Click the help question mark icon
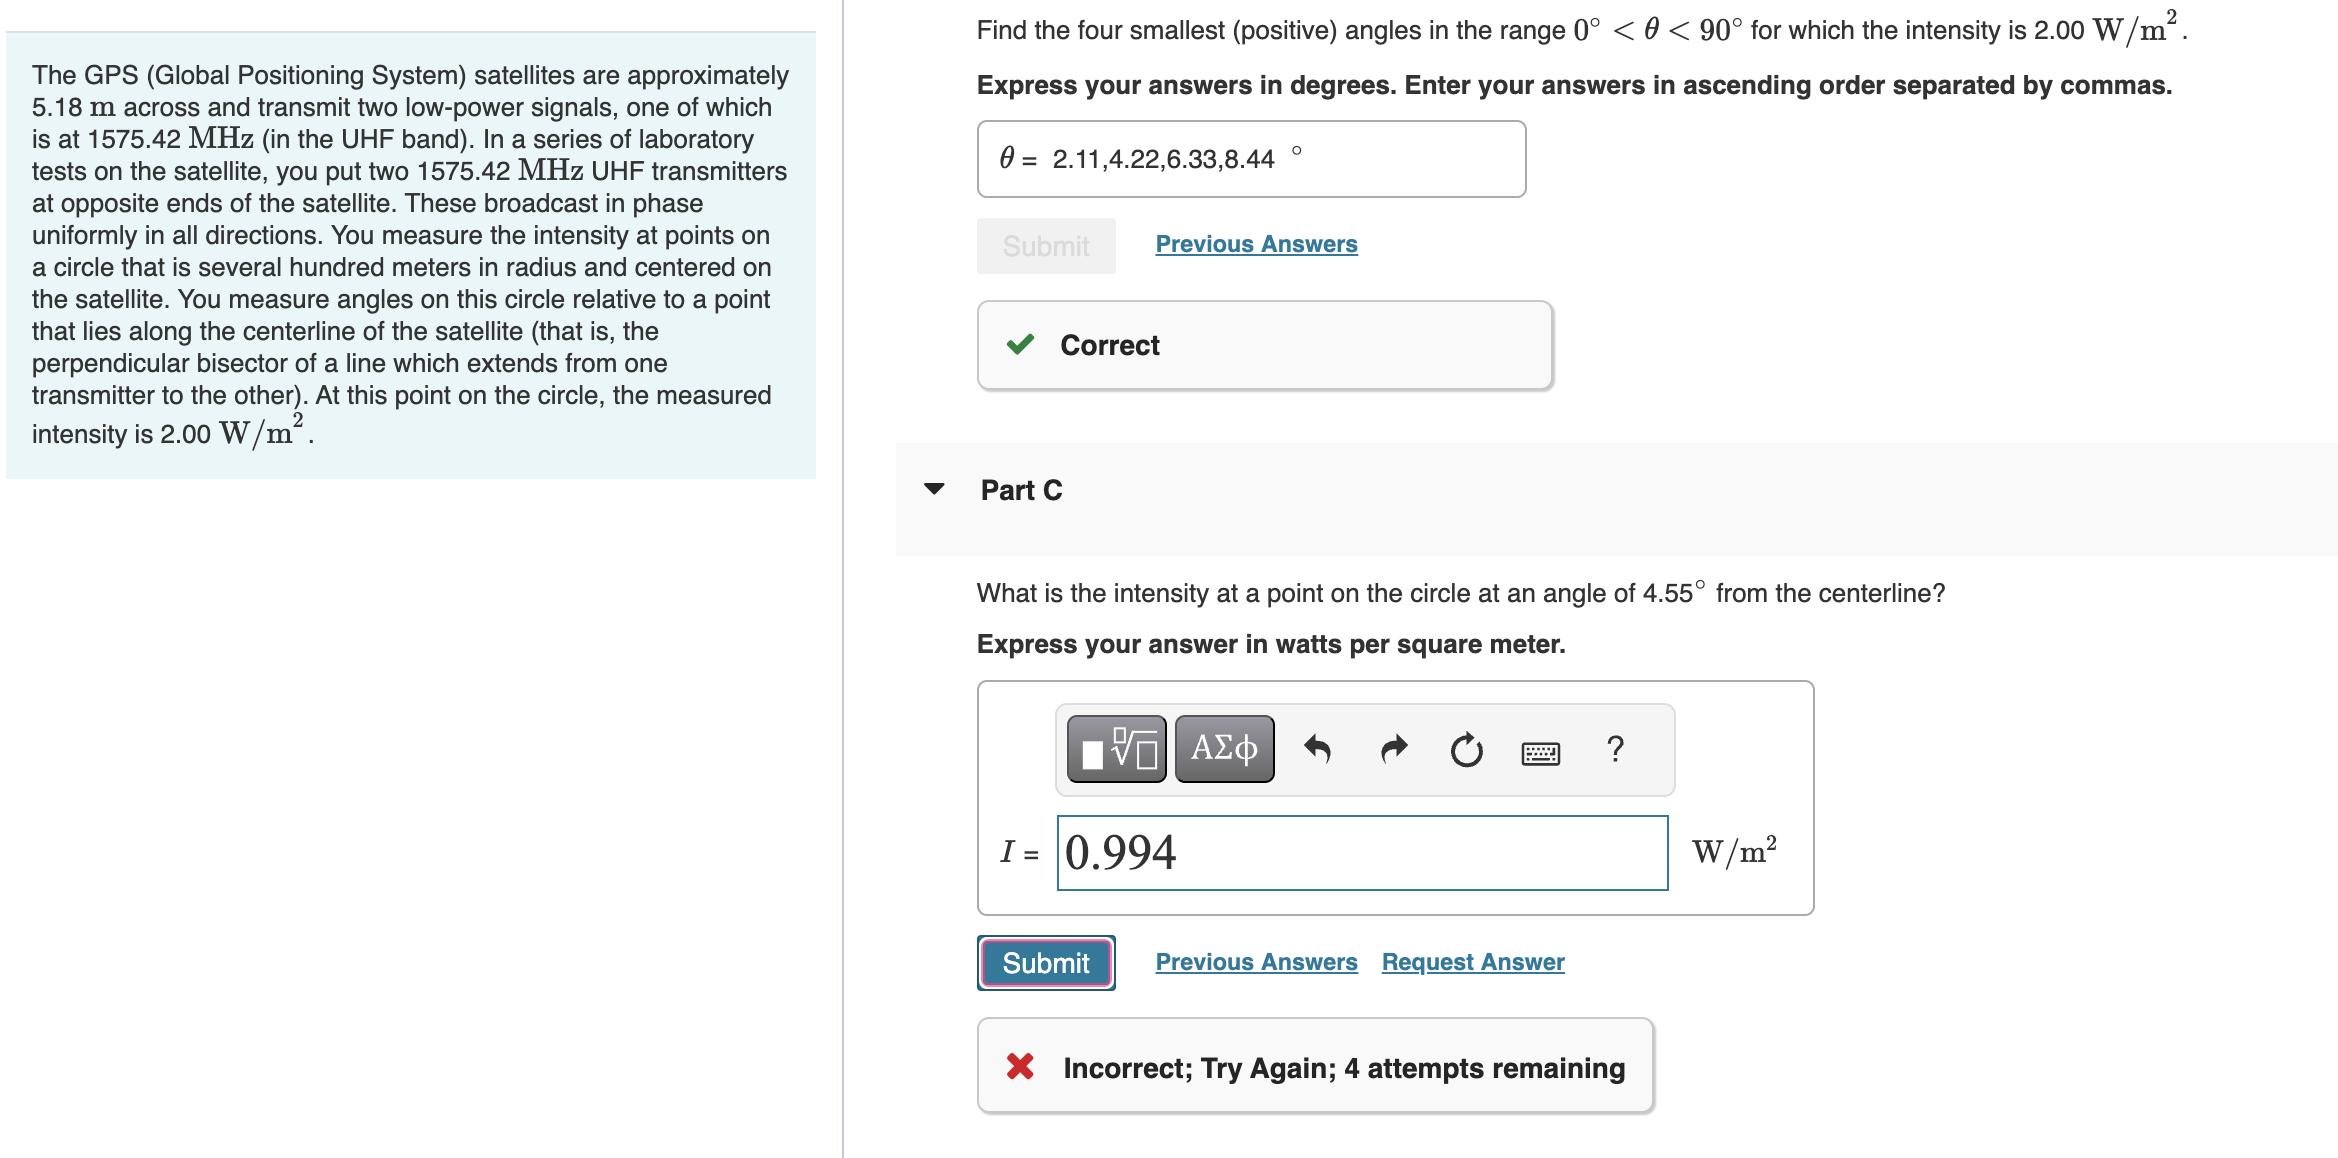Viewport: 2338px width, 1158px height. [x=1614, y=750]
